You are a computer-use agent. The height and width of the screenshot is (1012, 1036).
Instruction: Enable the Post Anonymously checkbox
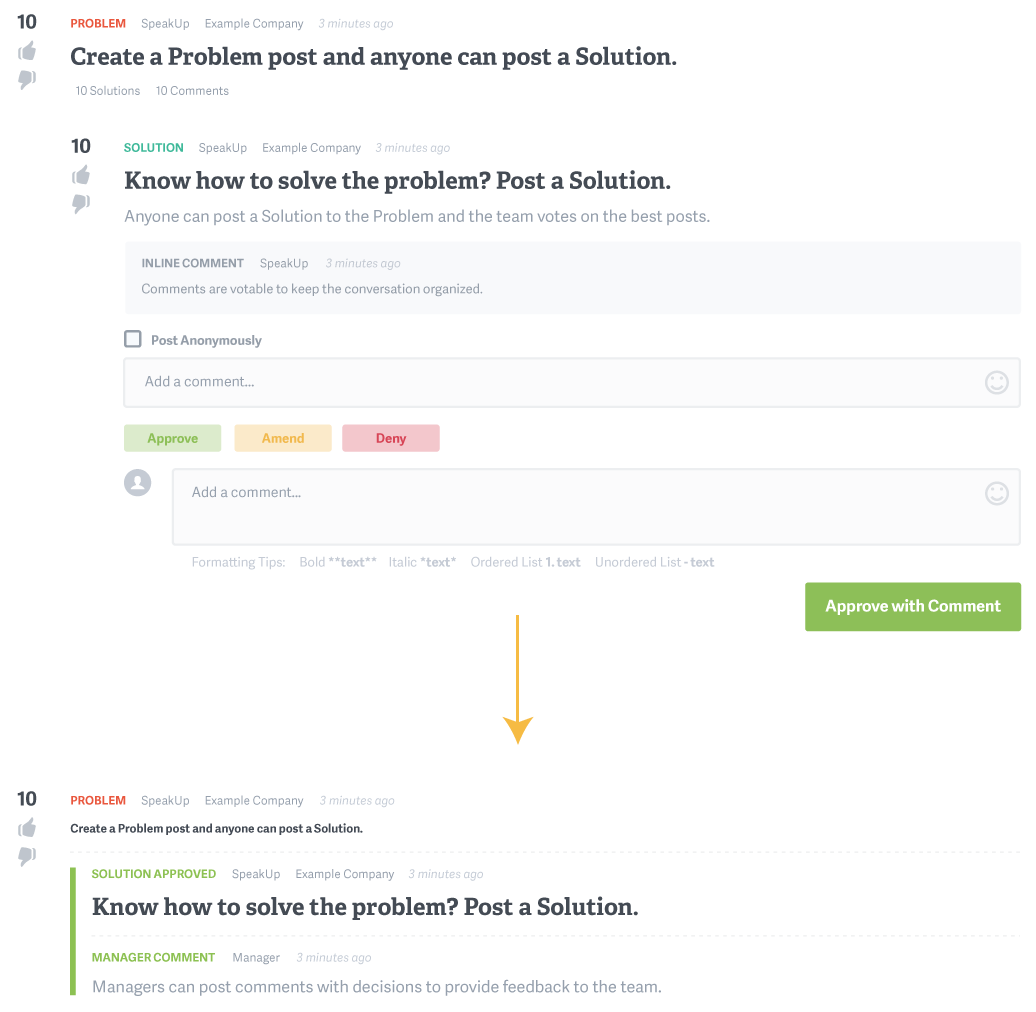point(133,339)
